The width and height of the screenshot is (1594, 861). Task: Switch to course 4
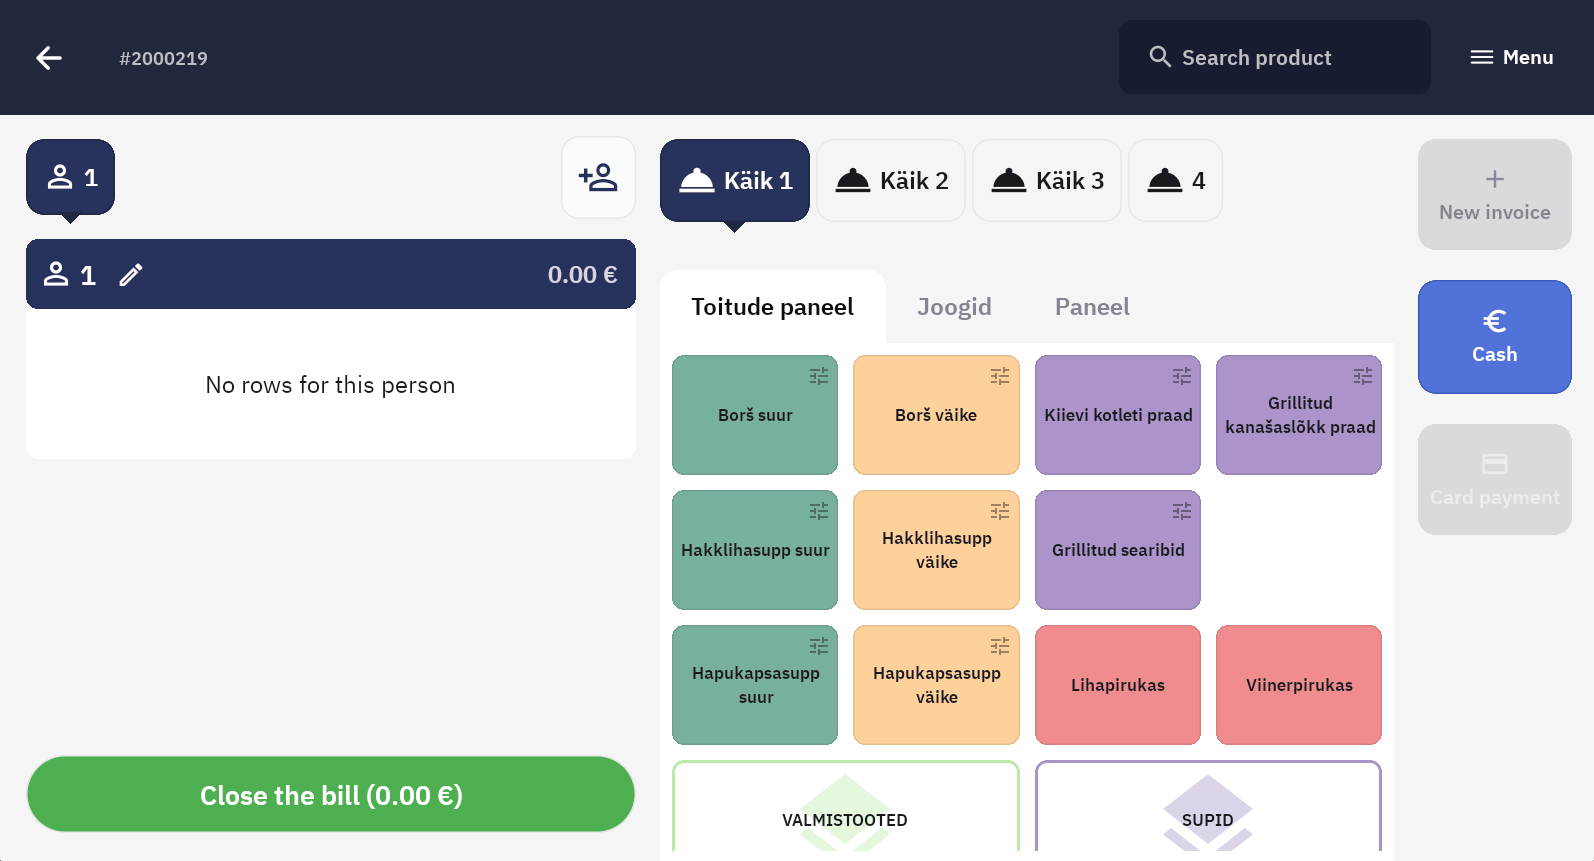[1175, 181]
